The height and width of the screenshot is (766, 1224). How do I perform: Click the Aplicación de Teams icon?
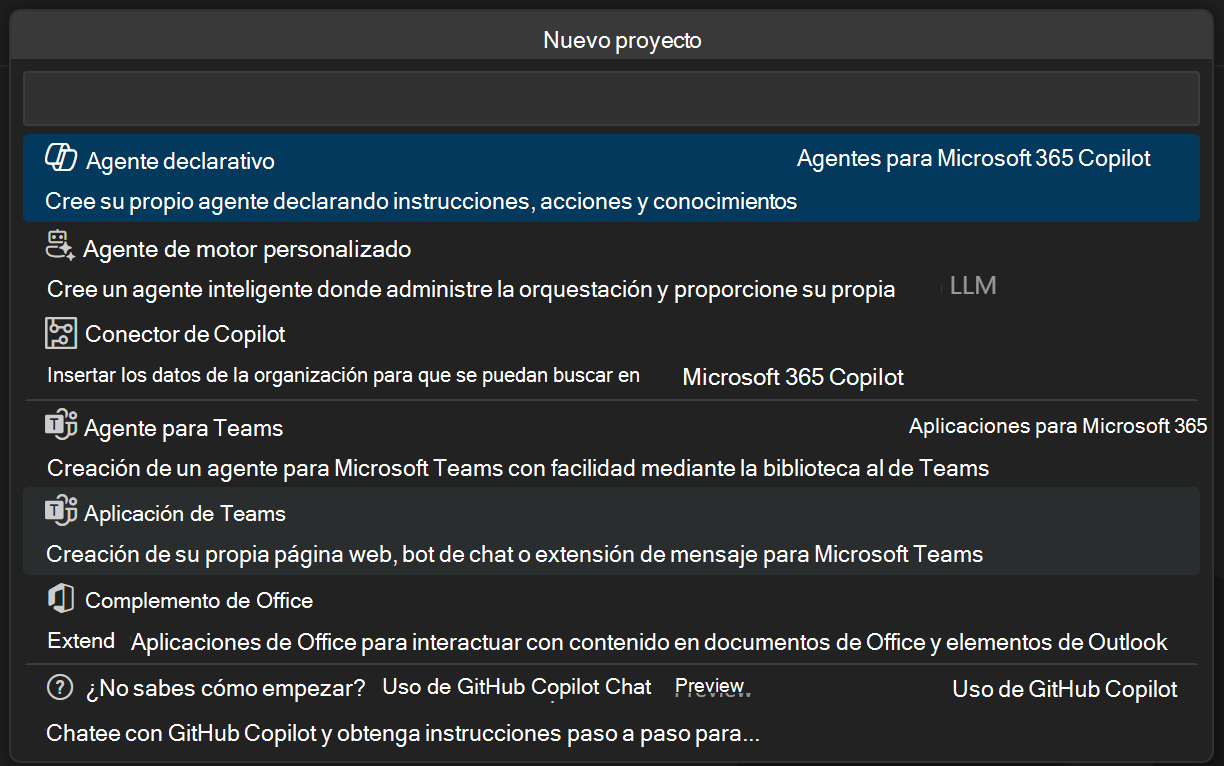tap(61, 512)
